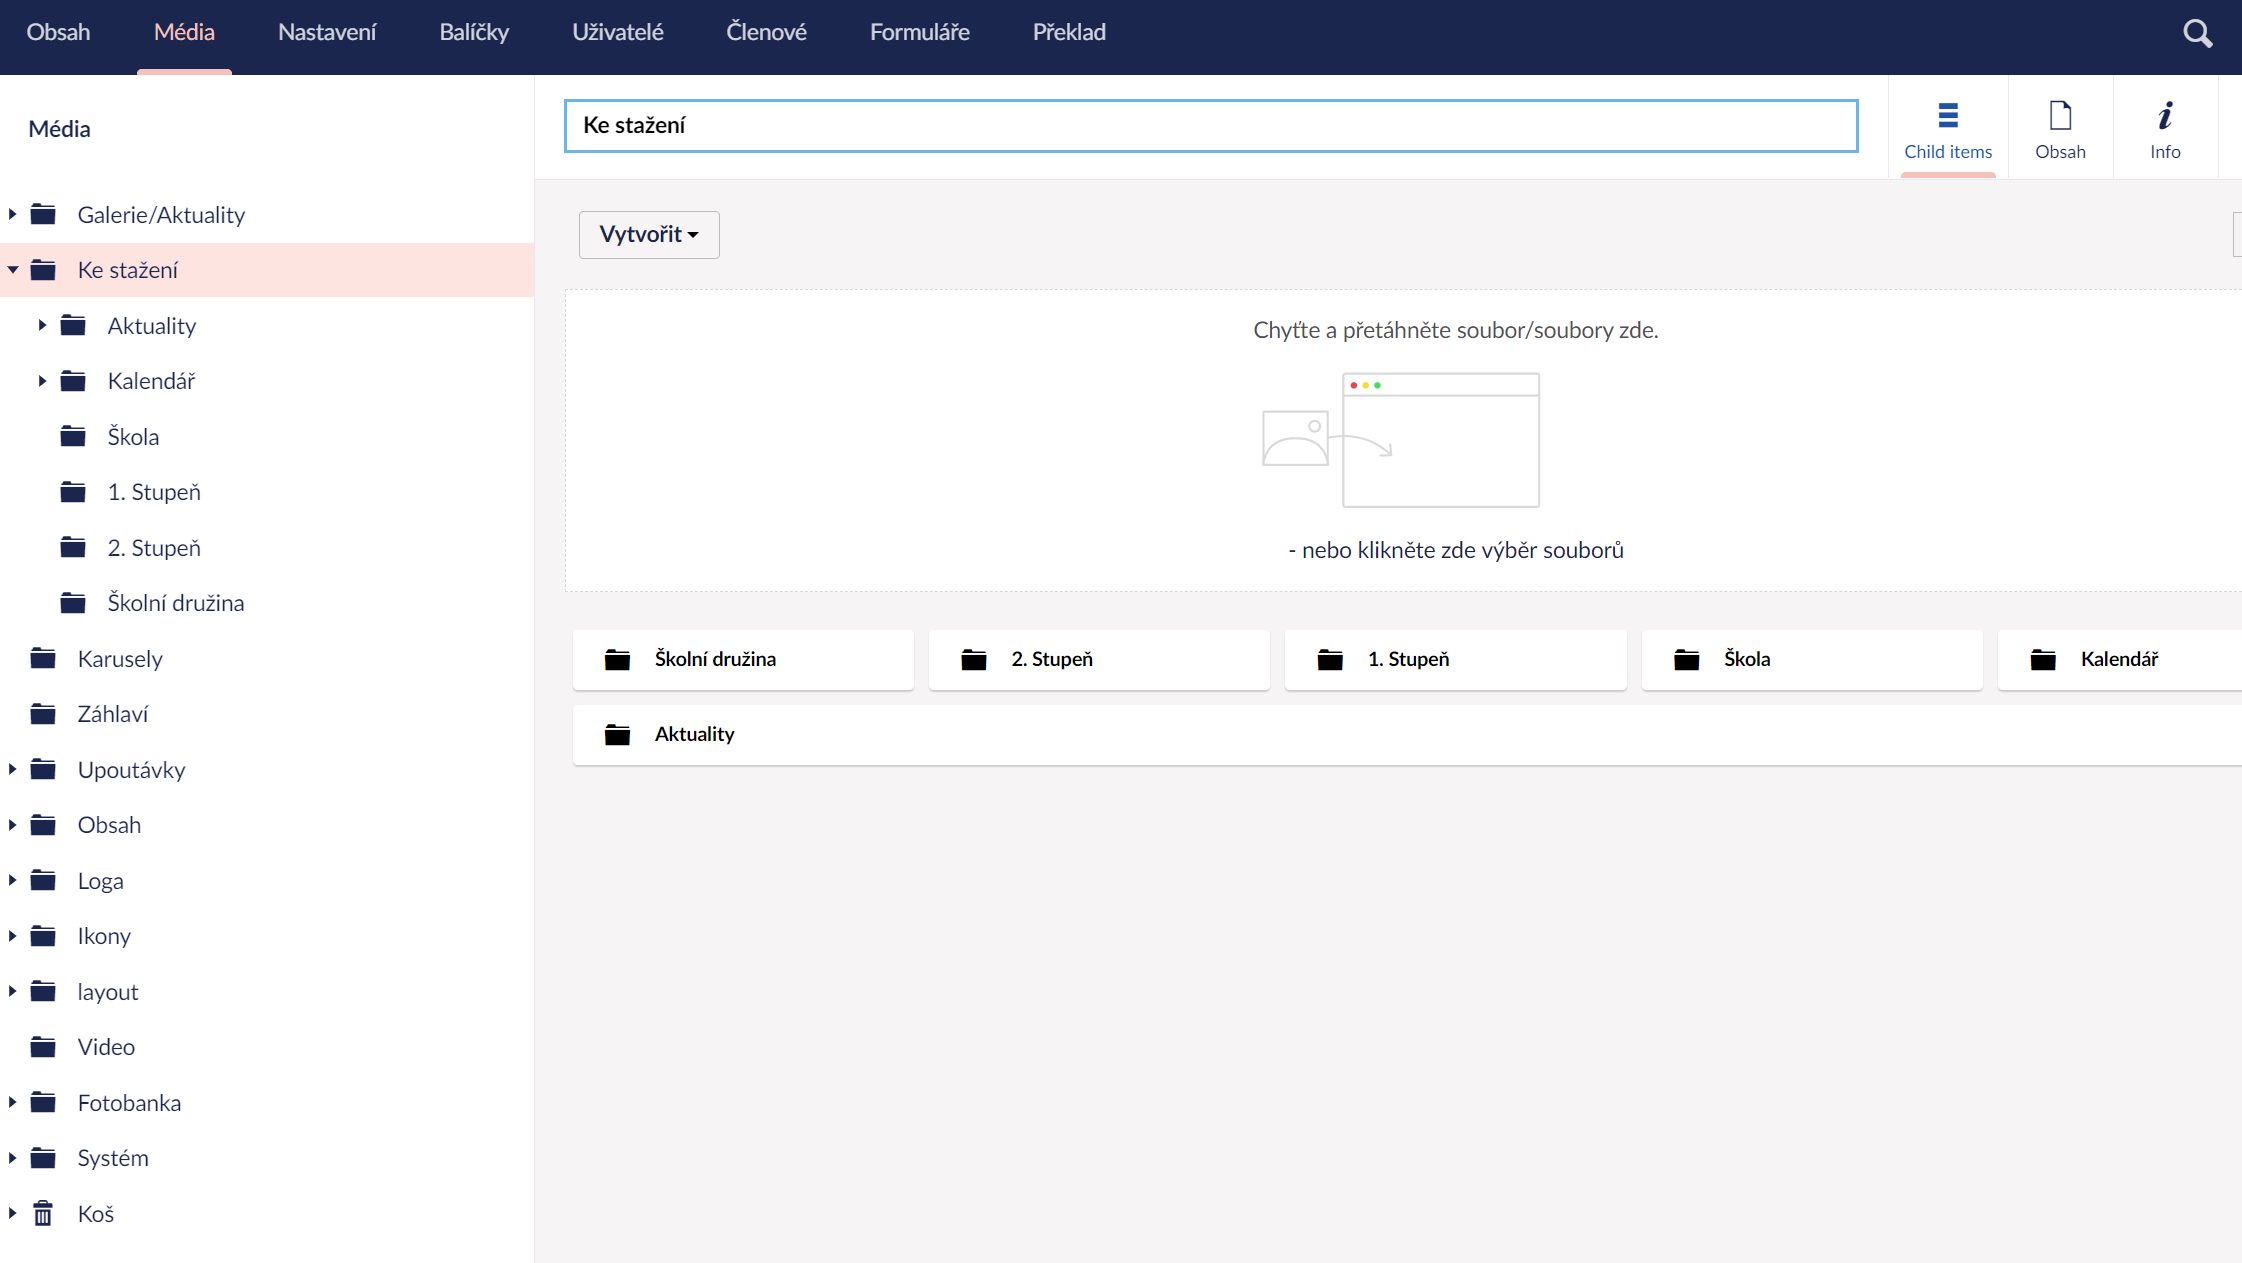Expand the Upoutávky folder arrow
2242x1263 pixels.
tap(13, 769)
